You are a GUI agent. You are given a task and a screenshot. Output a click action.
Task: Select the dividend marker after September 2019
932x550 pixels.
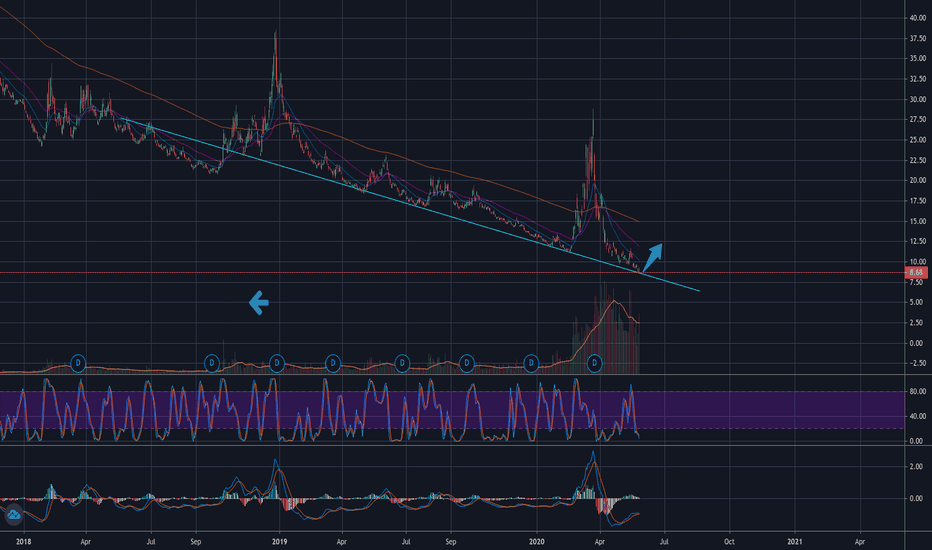click(x=467, y=363)
